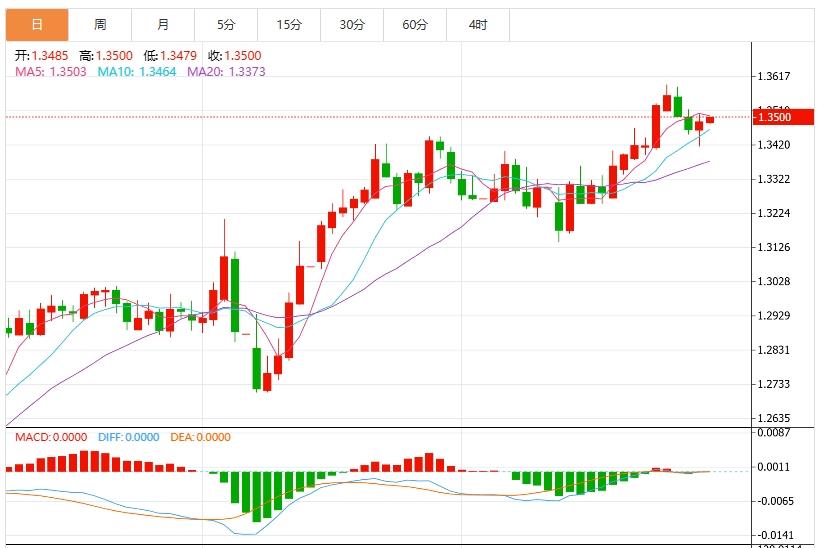Click the DIFF value label
This screenshot has height=548, width=823.
click(x=129, y=437)
